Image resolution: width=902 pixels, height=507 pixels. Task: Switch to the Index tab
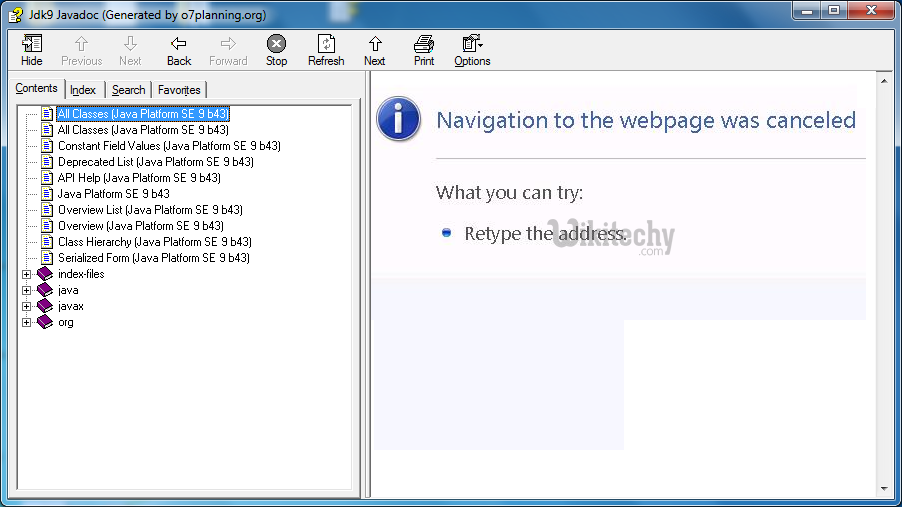[x=83, y=90]
